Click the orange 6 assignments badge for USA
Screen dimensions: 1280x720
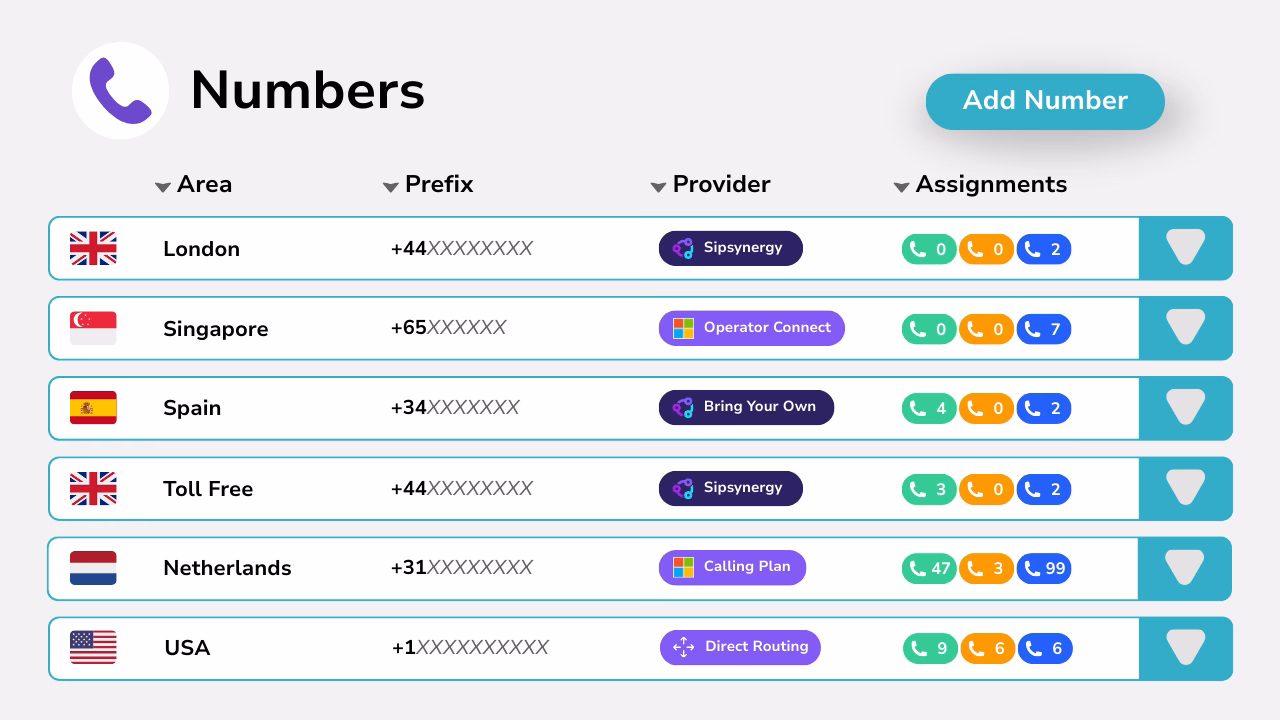pos(988,649)
